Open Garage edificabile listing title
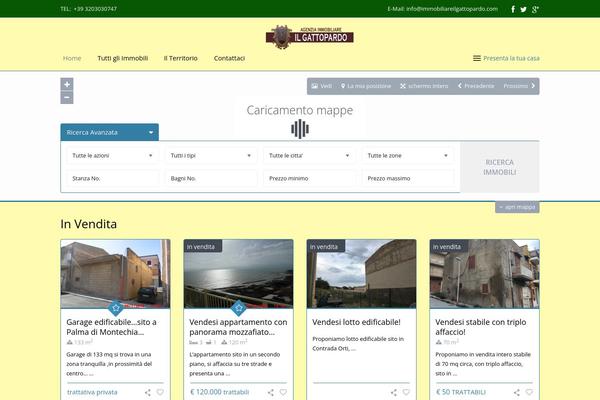 (111, 327)
